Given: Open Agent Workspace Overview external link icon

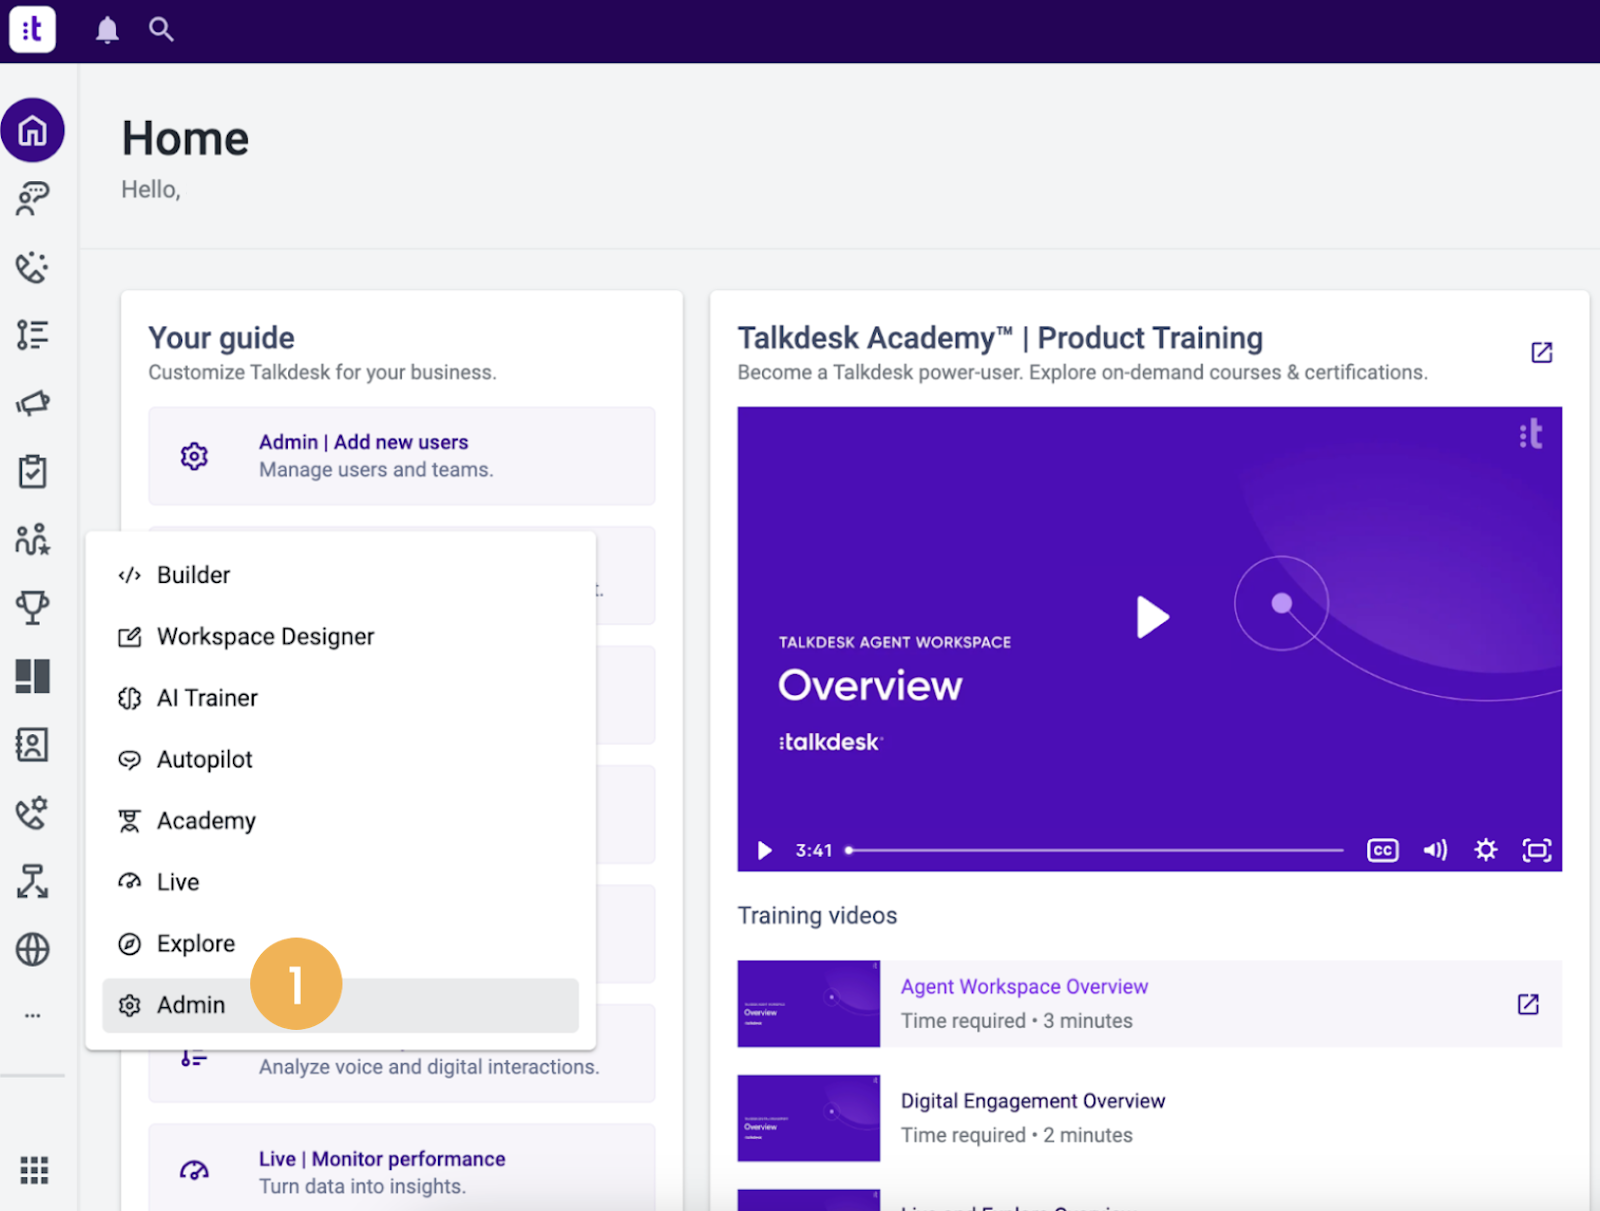Looking at the screenshot, I should (1528, 1004).
